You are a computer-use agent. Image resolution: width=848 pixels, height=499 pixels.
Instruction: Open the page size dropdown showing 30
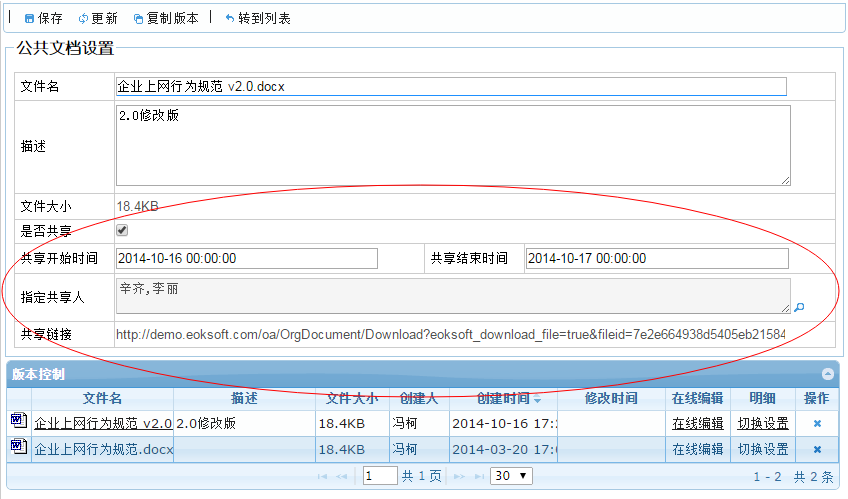511,476
